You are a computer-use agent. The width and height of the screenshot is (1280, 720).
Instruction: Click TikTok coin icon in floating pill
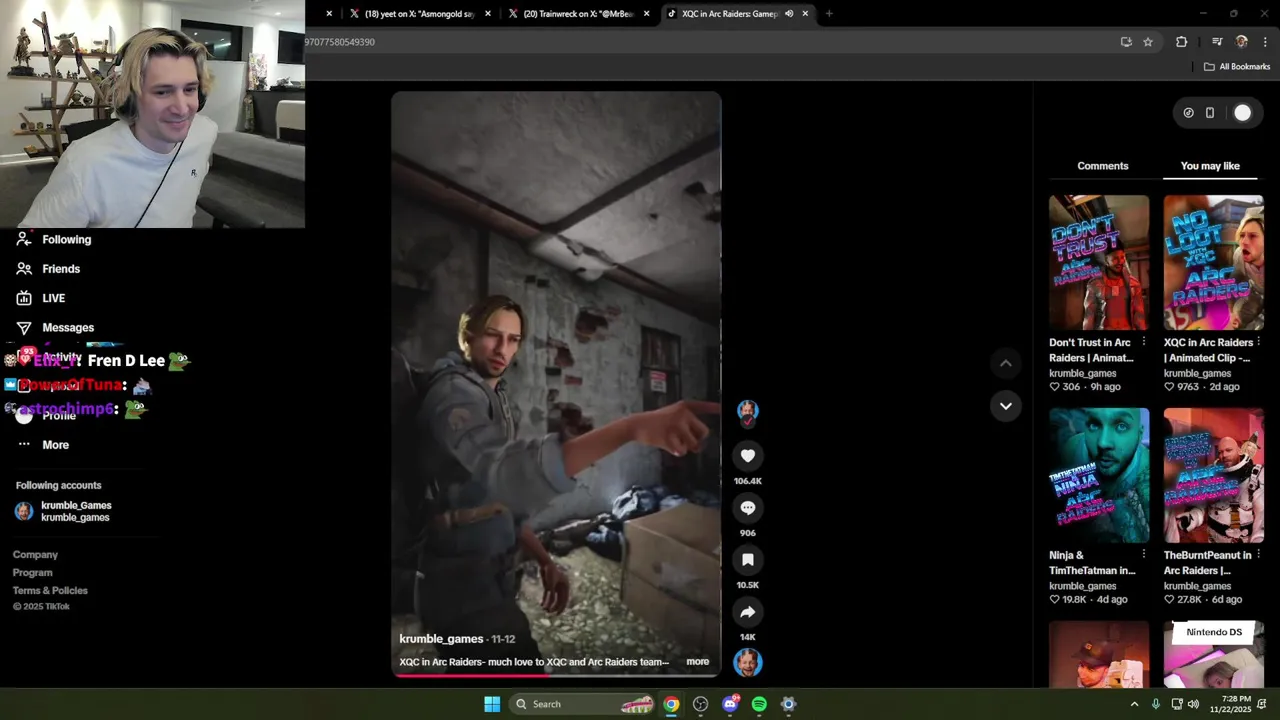(x=1188, y=113)
